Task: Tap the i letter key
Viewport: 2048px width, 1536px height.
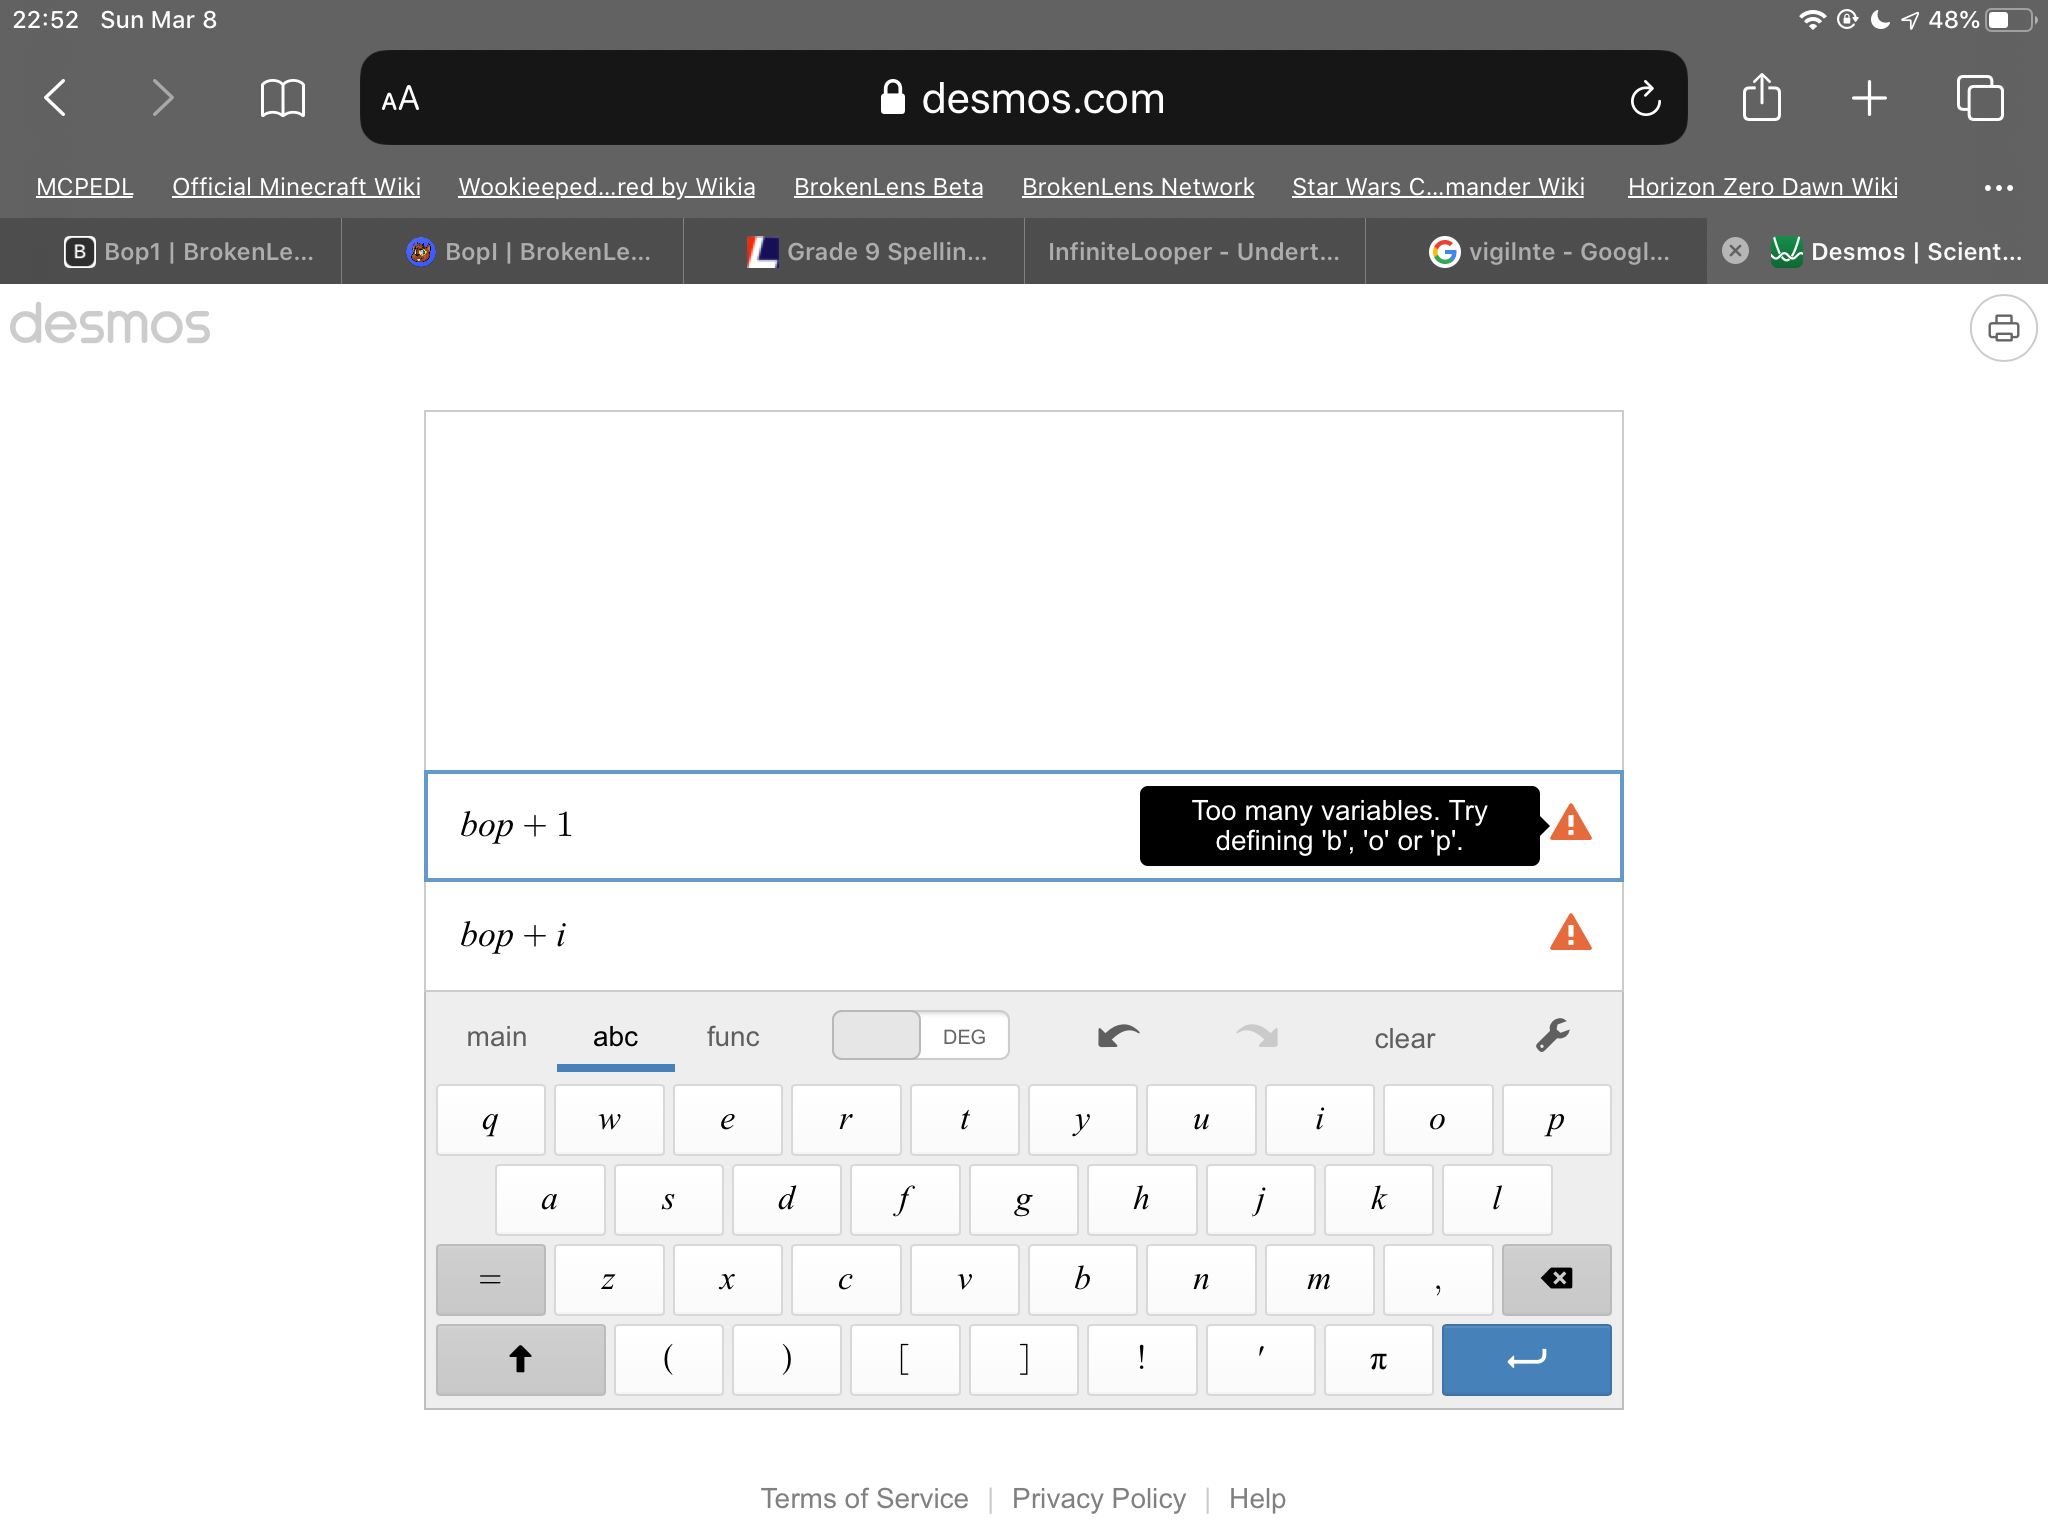Action: (1319, 1119)
